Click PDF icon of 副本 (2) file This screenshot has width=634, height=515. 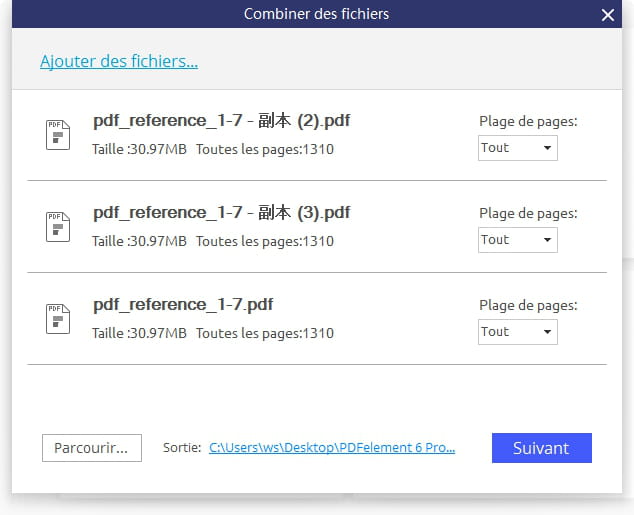58,135
